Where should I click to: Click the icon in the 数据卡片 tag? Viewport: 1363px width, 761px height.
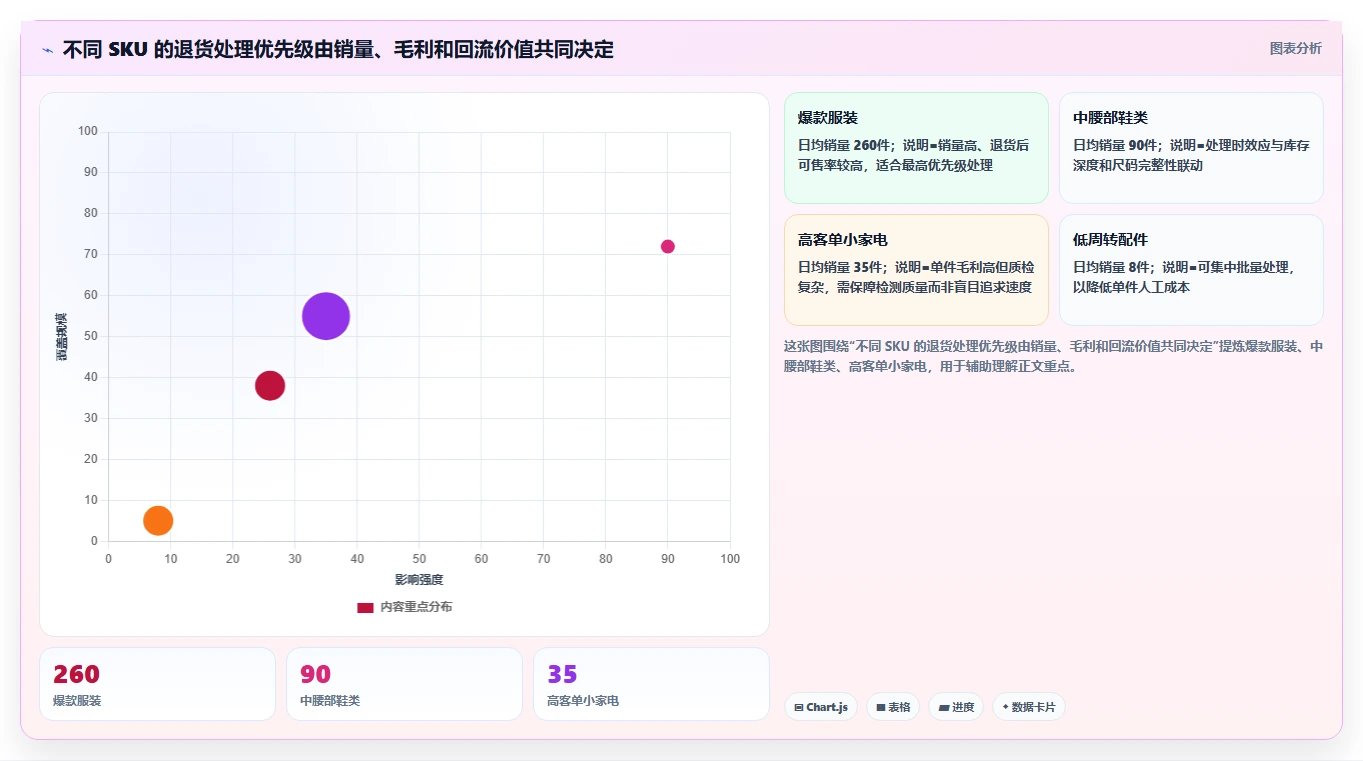1005,707
